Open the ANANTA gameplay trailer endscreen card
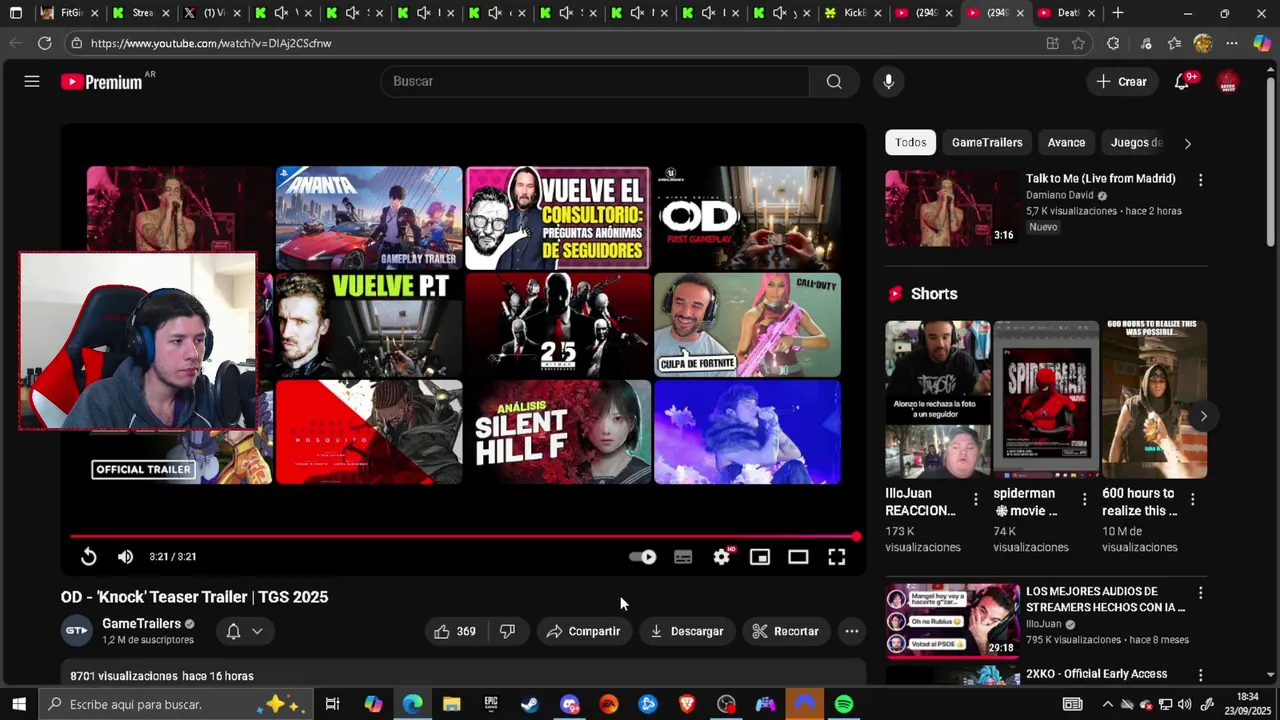The image size is (1280, 720). click(x=369, y=218)
